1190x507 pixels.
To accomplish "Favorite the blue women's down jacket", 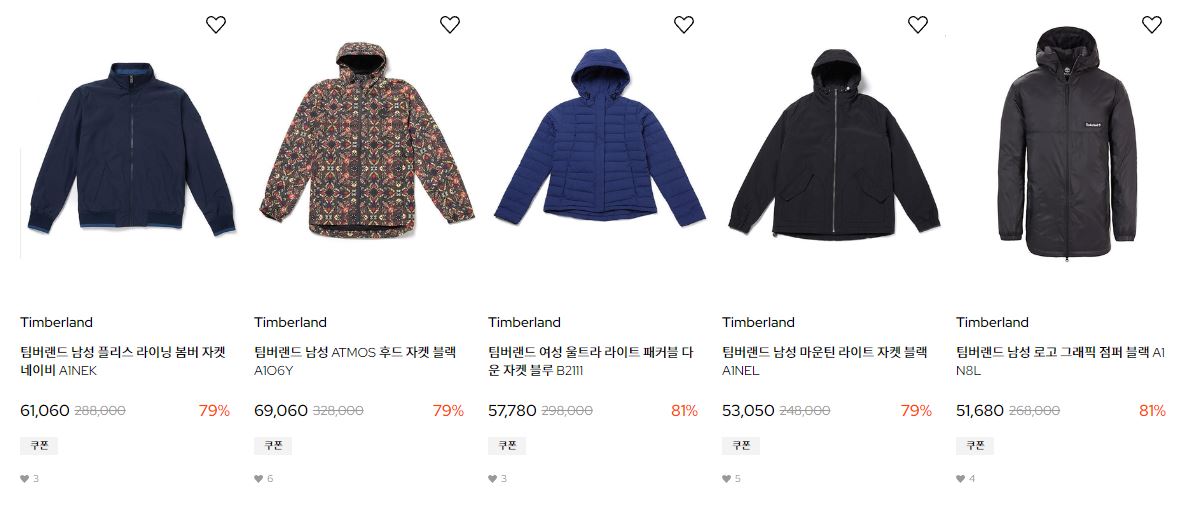I will [x=684, y=24].
